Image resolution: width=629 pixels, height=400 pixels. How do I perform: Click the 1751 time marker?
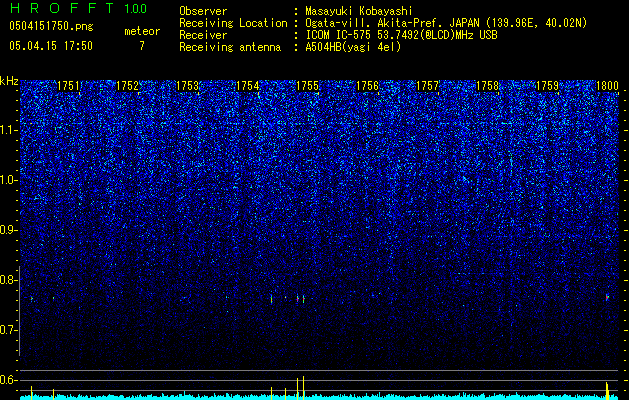coord(69,86)
